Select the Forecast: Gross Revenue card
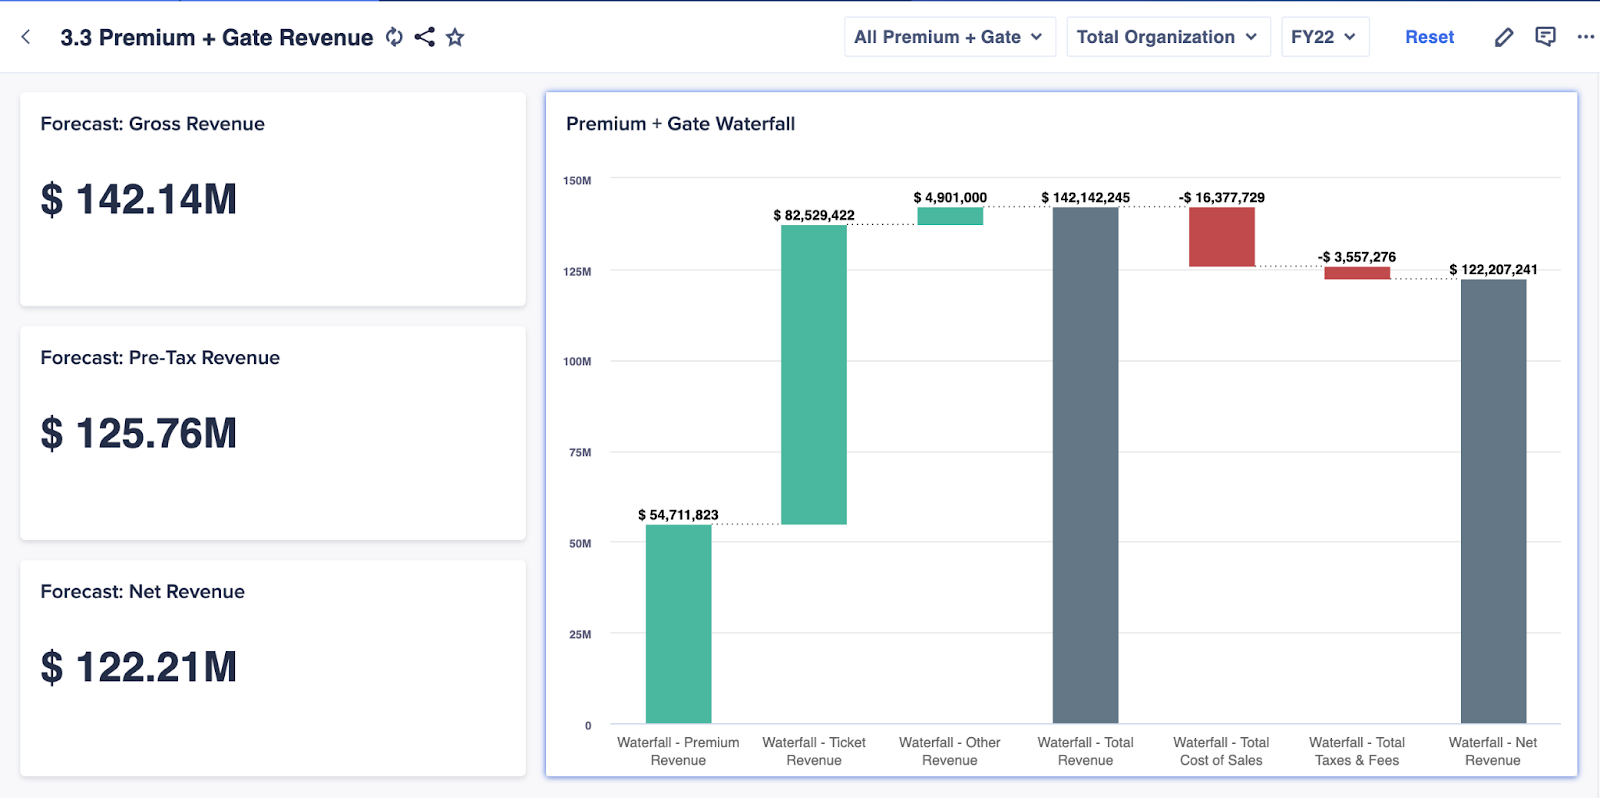The width and height of the screenshot is (1600, 798). [x=272, y=199]
